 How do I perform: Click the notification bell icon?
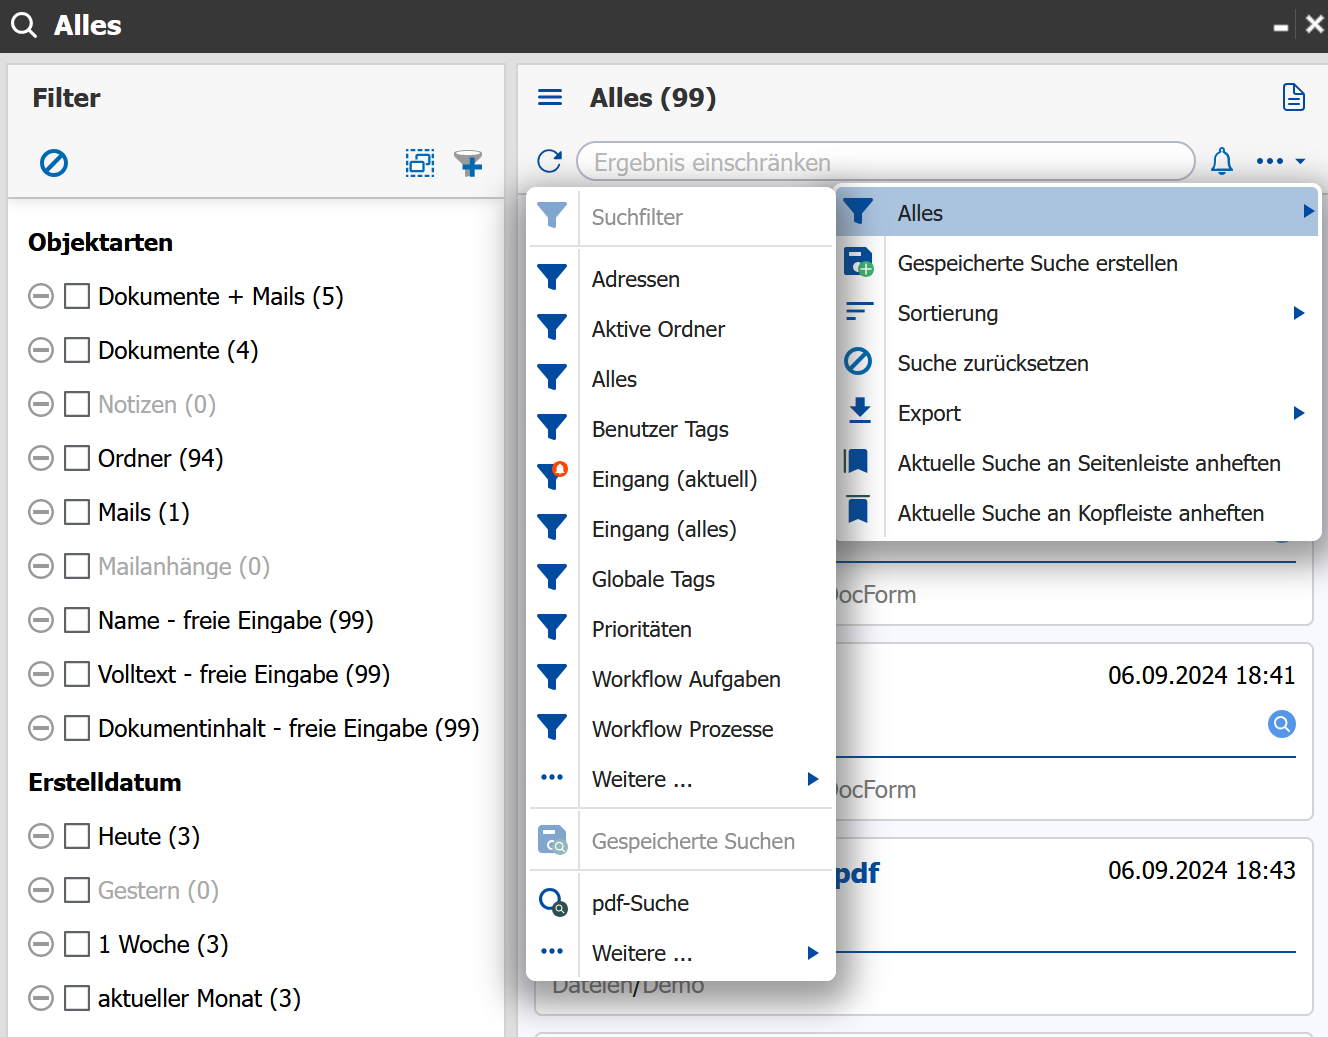pyautogui.click(x=1222, y=161)
